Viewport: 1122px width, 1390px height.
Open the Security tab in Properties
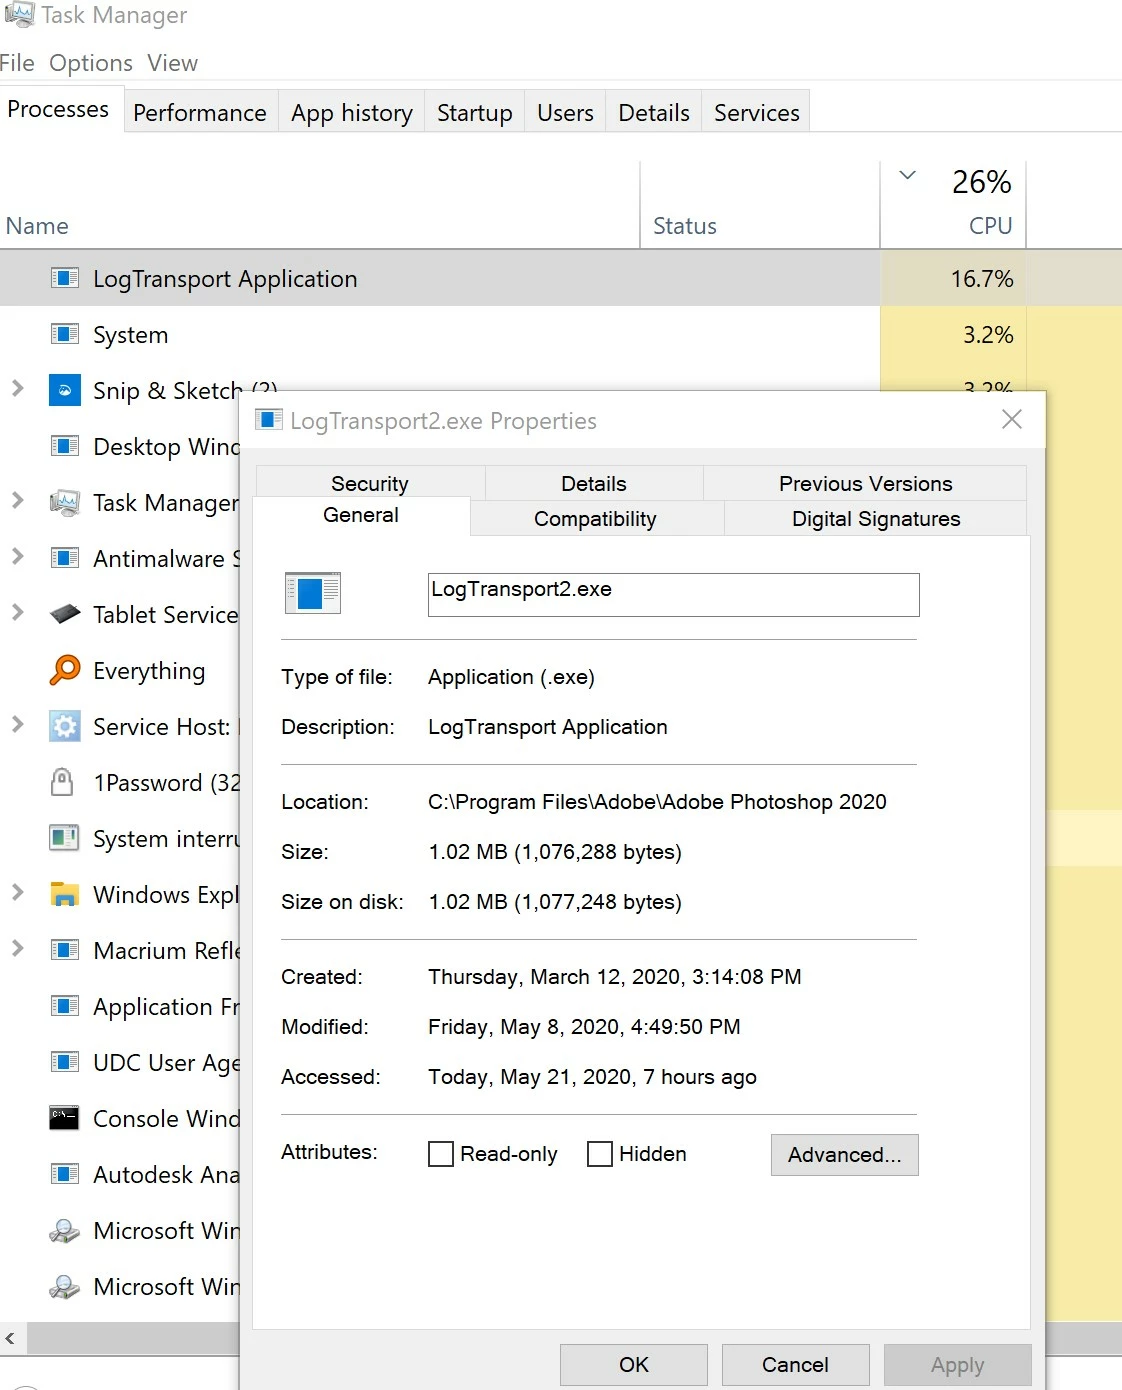[370, 483]
